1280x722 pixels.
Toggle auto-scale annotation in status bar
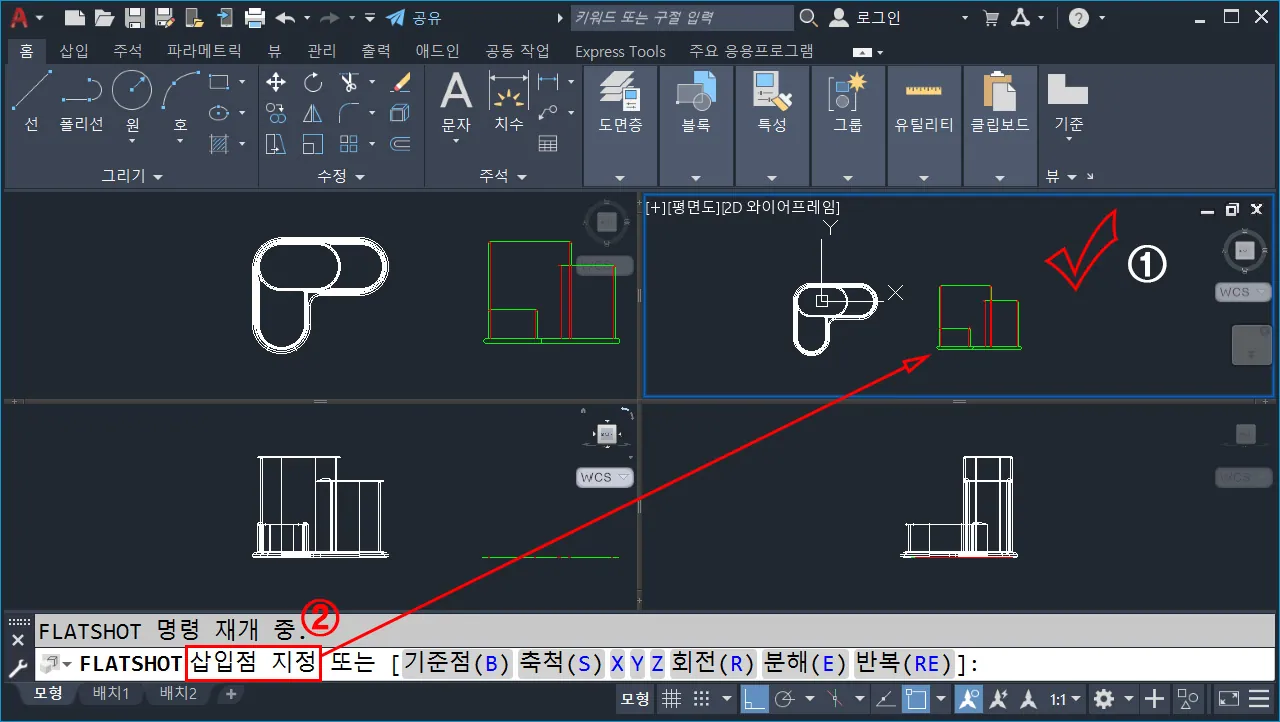tap(1000, 699)
